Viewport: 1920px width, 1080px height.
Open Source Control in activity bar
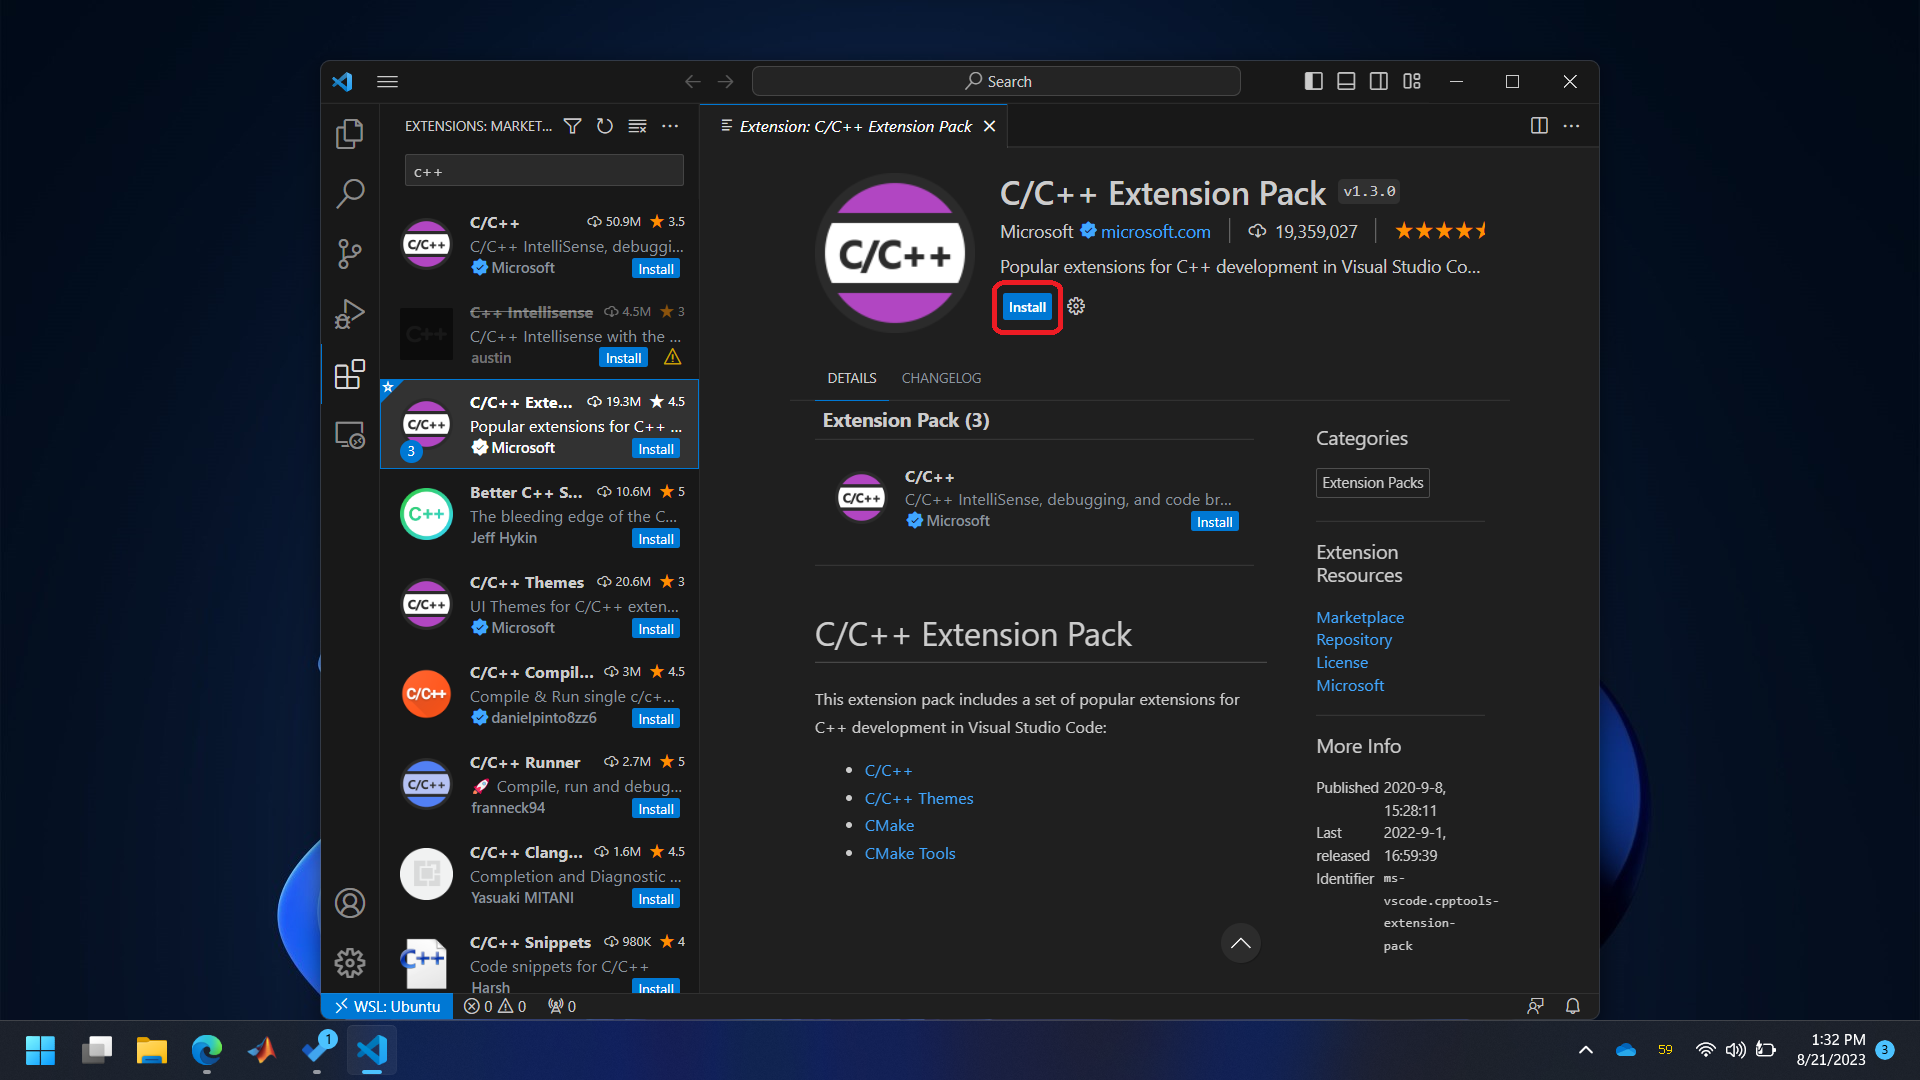(349, 254)
